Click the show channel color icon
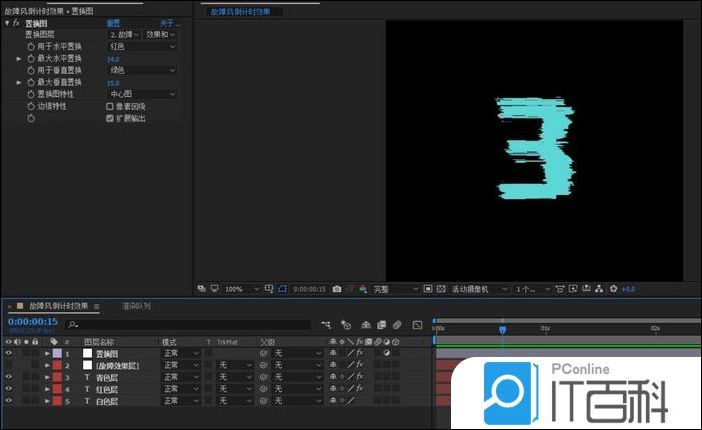 (x=363, y=289)
